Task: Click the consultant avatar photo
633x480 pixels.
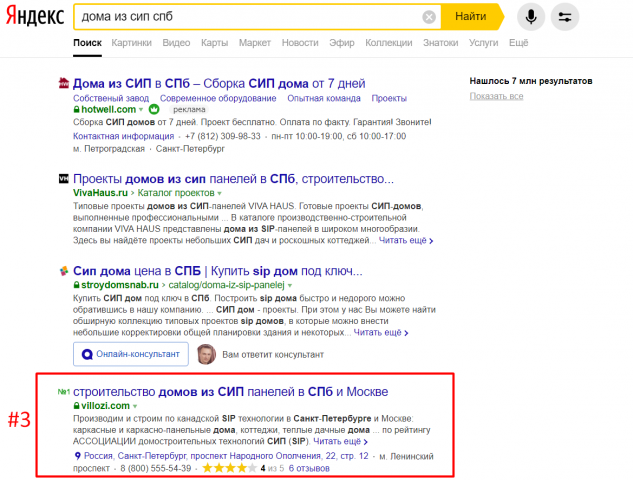Action: pos(206,354)
